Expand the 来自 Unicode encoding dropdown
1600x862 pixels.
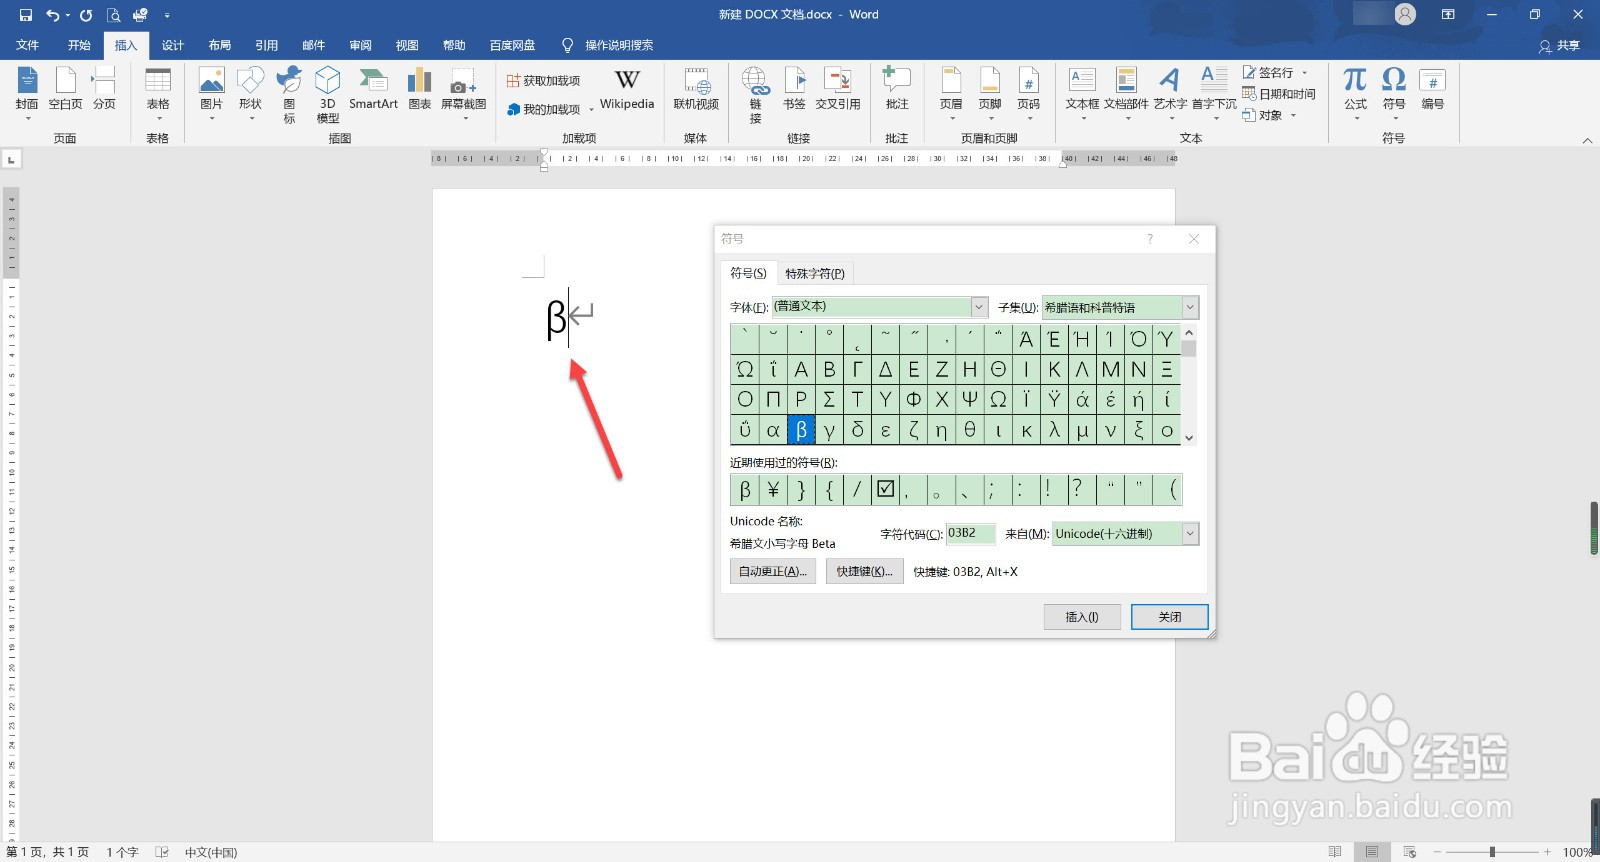[x=1190, y=534]
